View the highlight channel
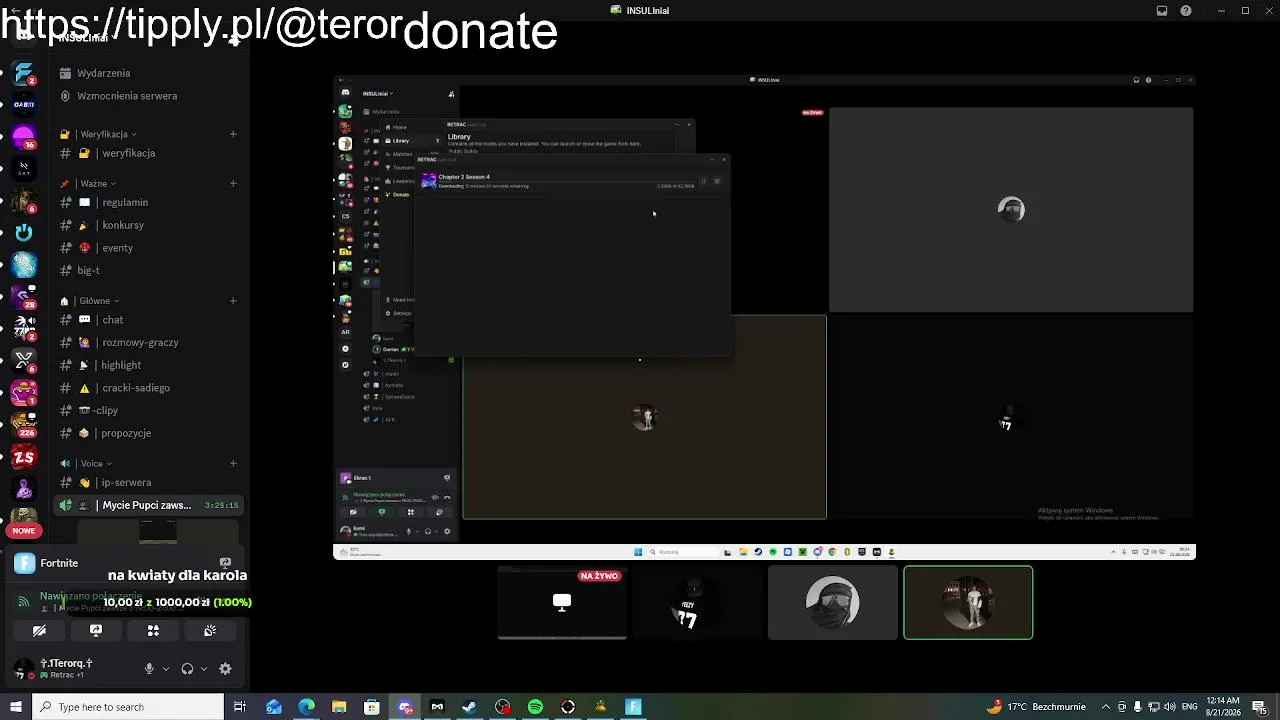1280x720 pixels. [150, 365]
